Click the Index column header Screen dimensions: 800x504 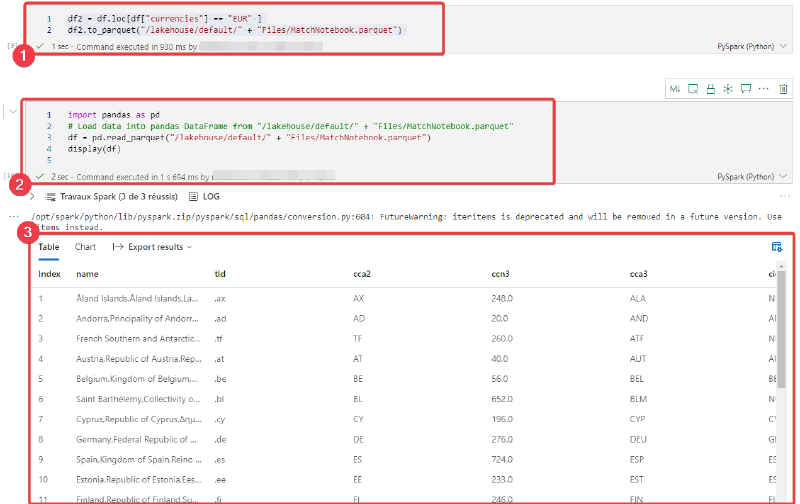pyautogui.click(x=49, y=274)
